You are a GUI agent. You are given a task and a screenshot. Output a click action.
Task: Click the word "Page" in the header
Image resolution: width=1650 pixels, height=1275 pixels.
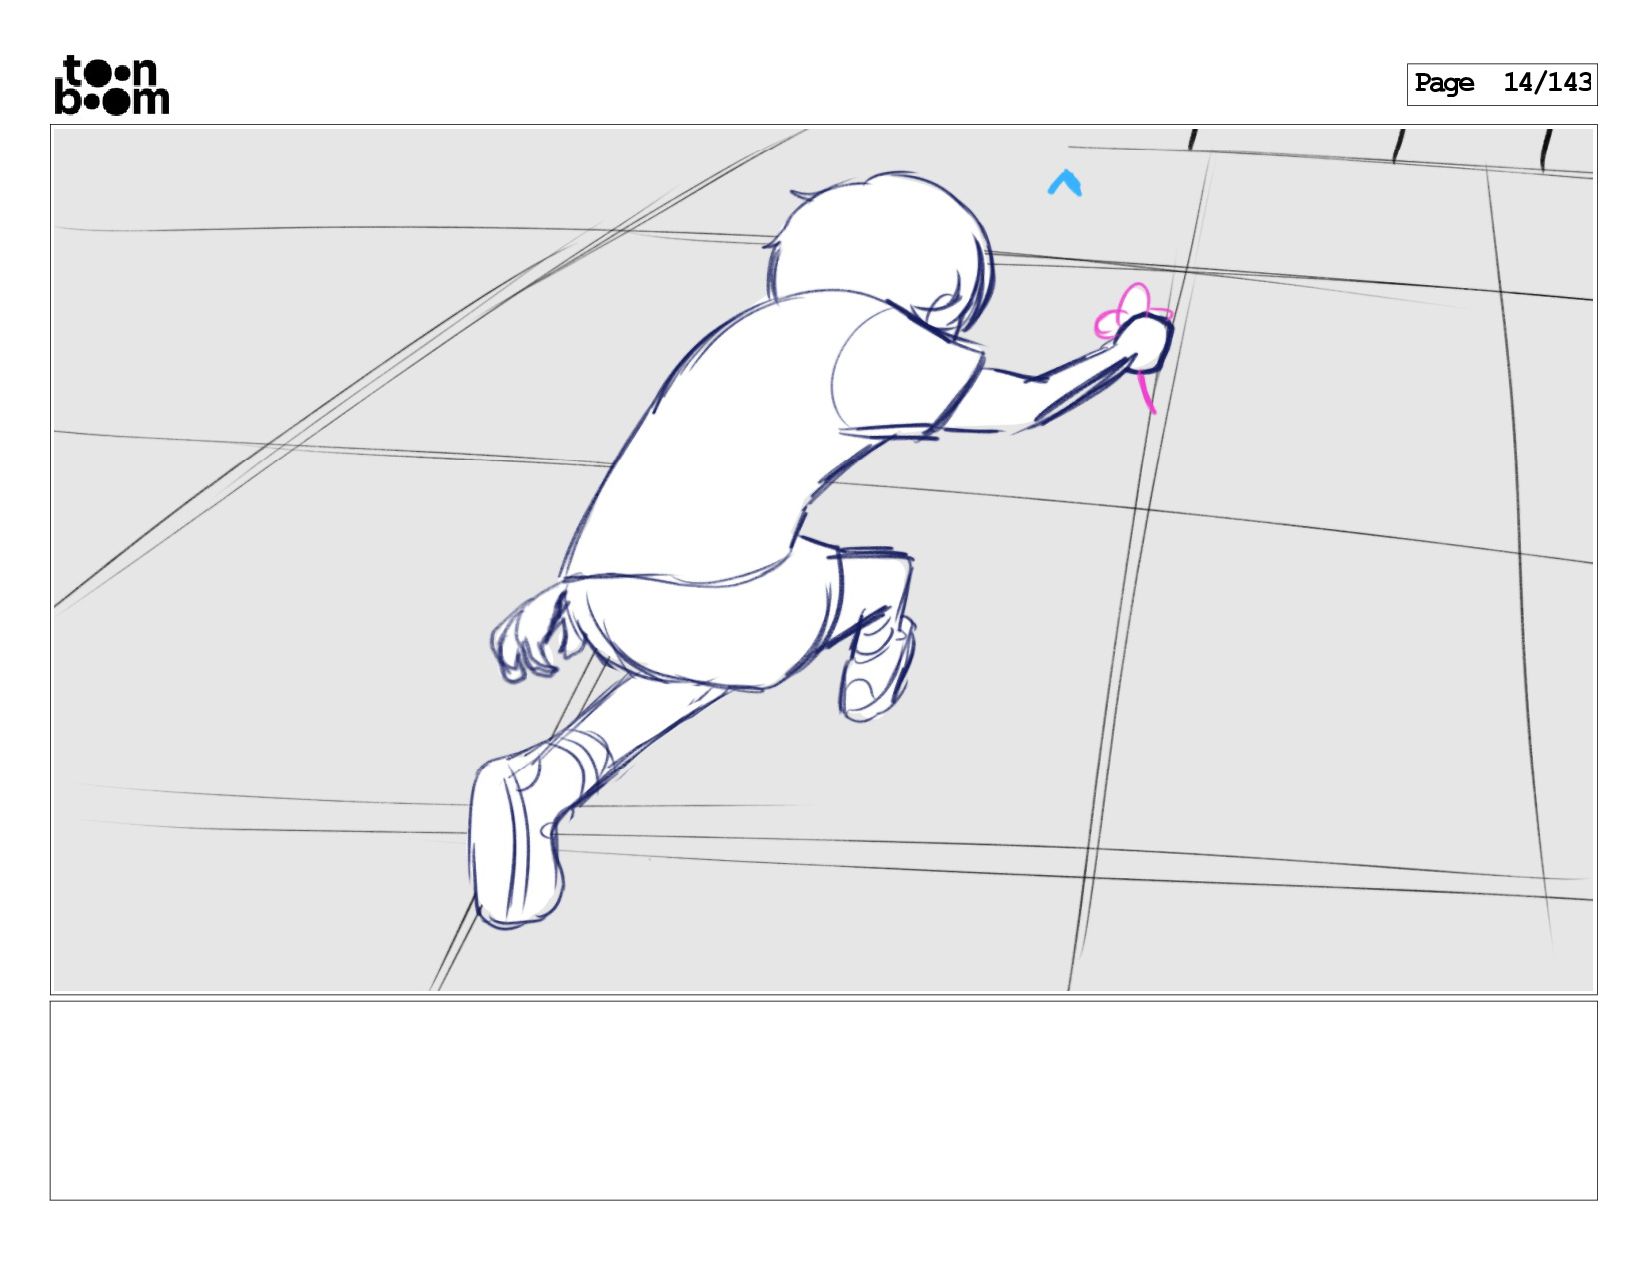coord(1444,84)
